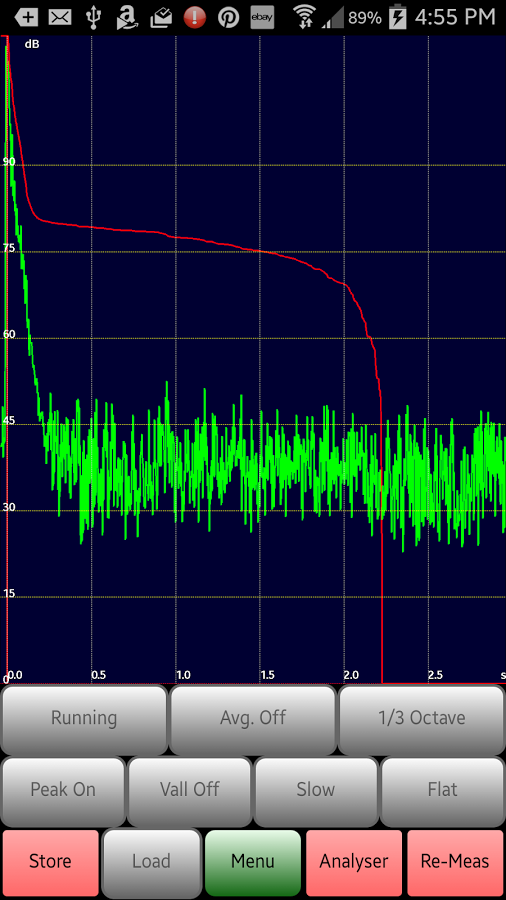
Task: Open the green Menu button
Action: tap(253, 862)
